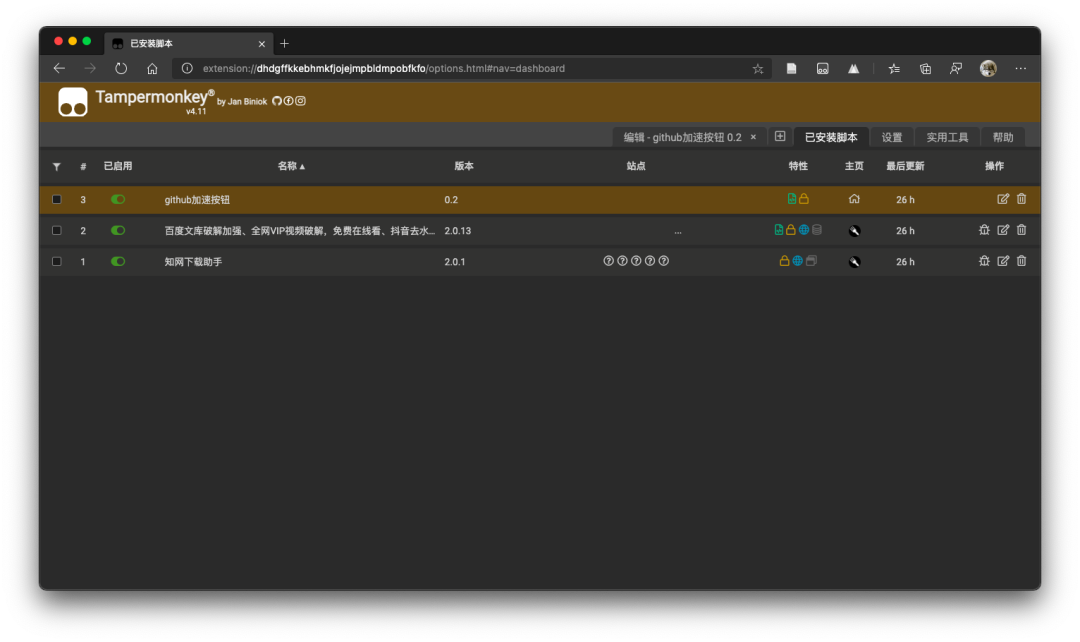This screenshot has width=1080, height=642.
Task: Disable the 百度文库破解加强 script toggle
Action: click(118, 230)
